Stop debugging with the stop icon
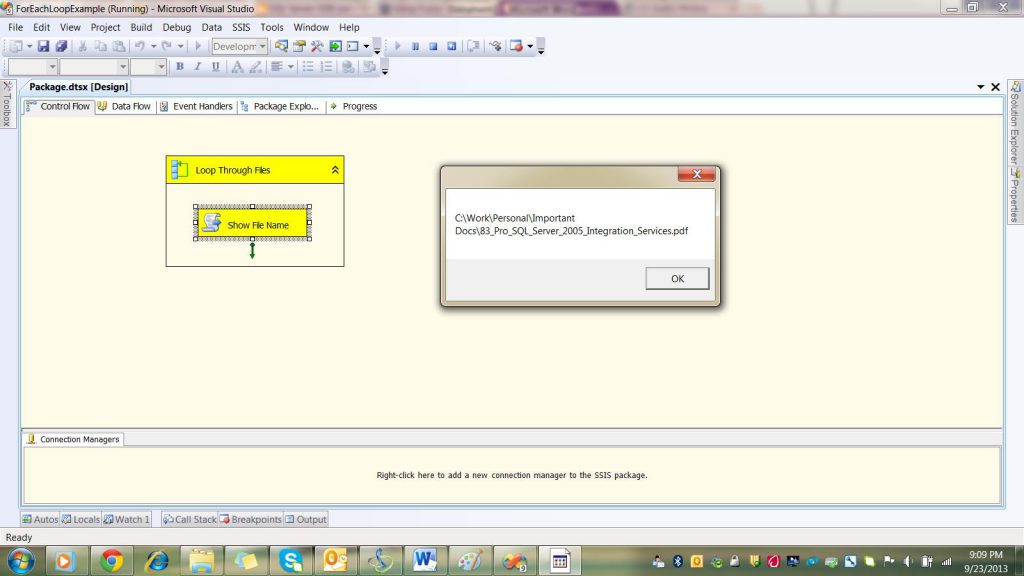The width and height of the screenshot is (1024, 576). 433,46
